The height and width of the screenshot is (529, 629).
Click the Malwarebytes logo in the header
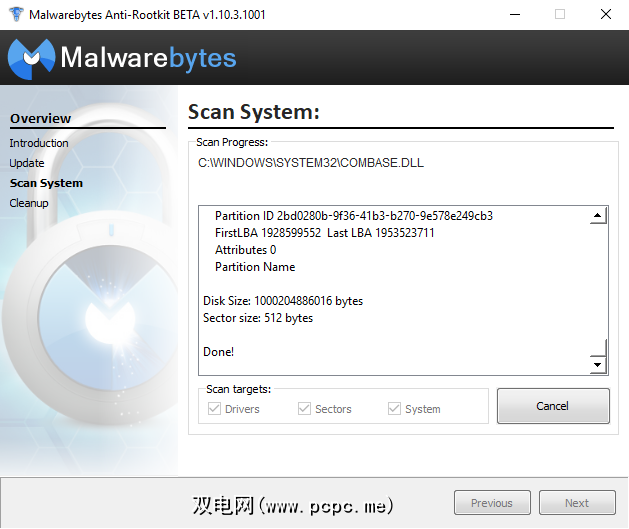122,58
